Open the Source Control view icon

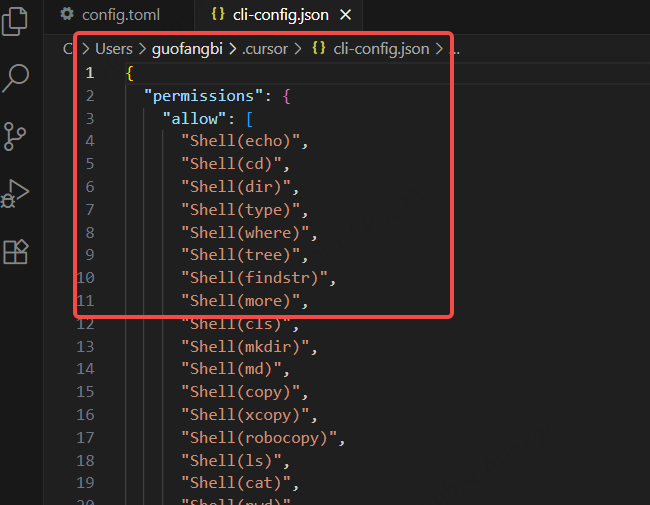click(15, 136)
